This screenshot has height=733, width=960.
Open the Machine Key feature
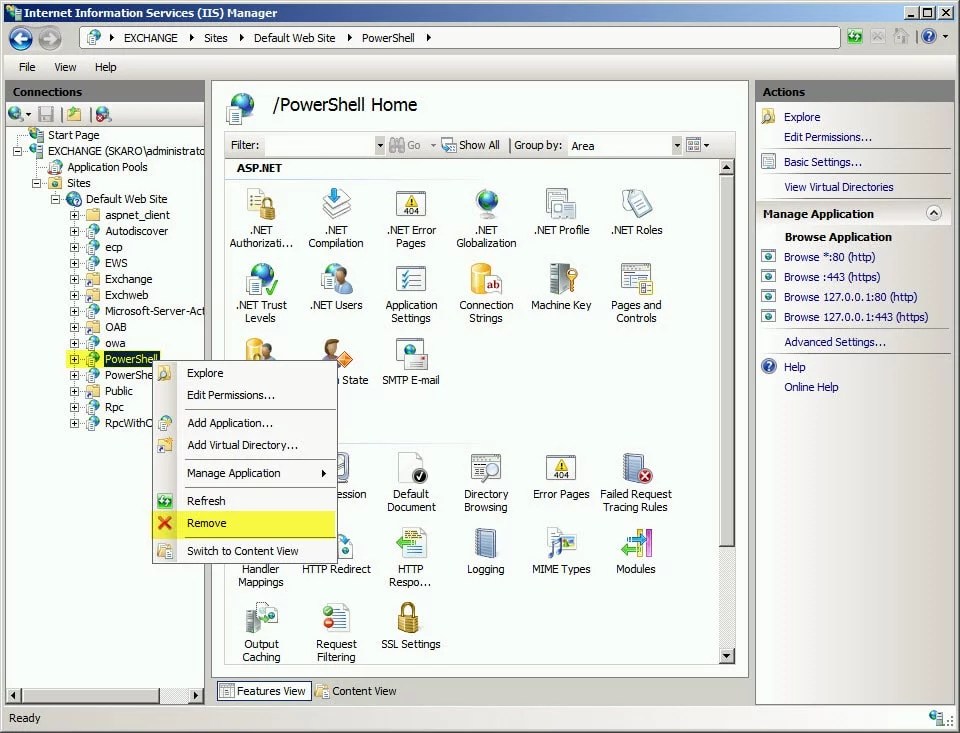click(561, 287)
